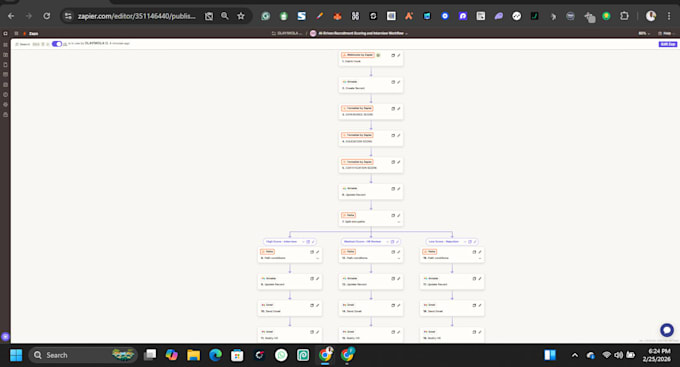Expand the Low Score Rejection path chevron

(465, 242)
